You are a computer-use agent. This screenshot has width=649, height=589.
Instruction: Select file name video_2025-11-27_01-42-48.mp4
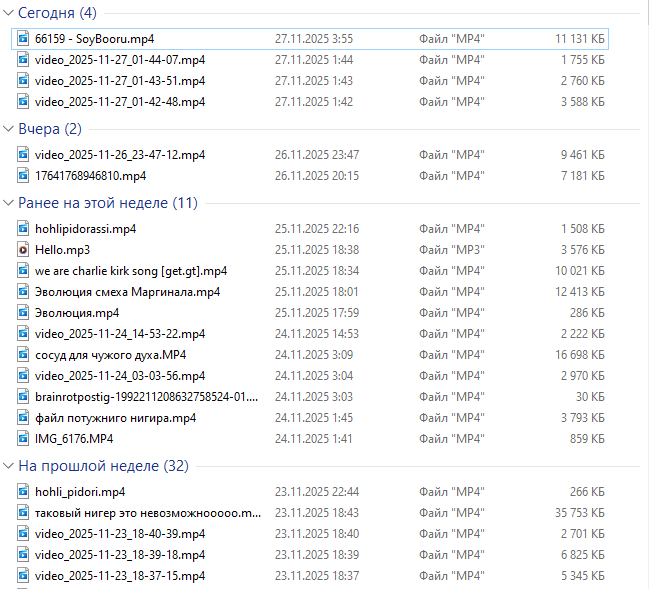[x=120, y=101]
